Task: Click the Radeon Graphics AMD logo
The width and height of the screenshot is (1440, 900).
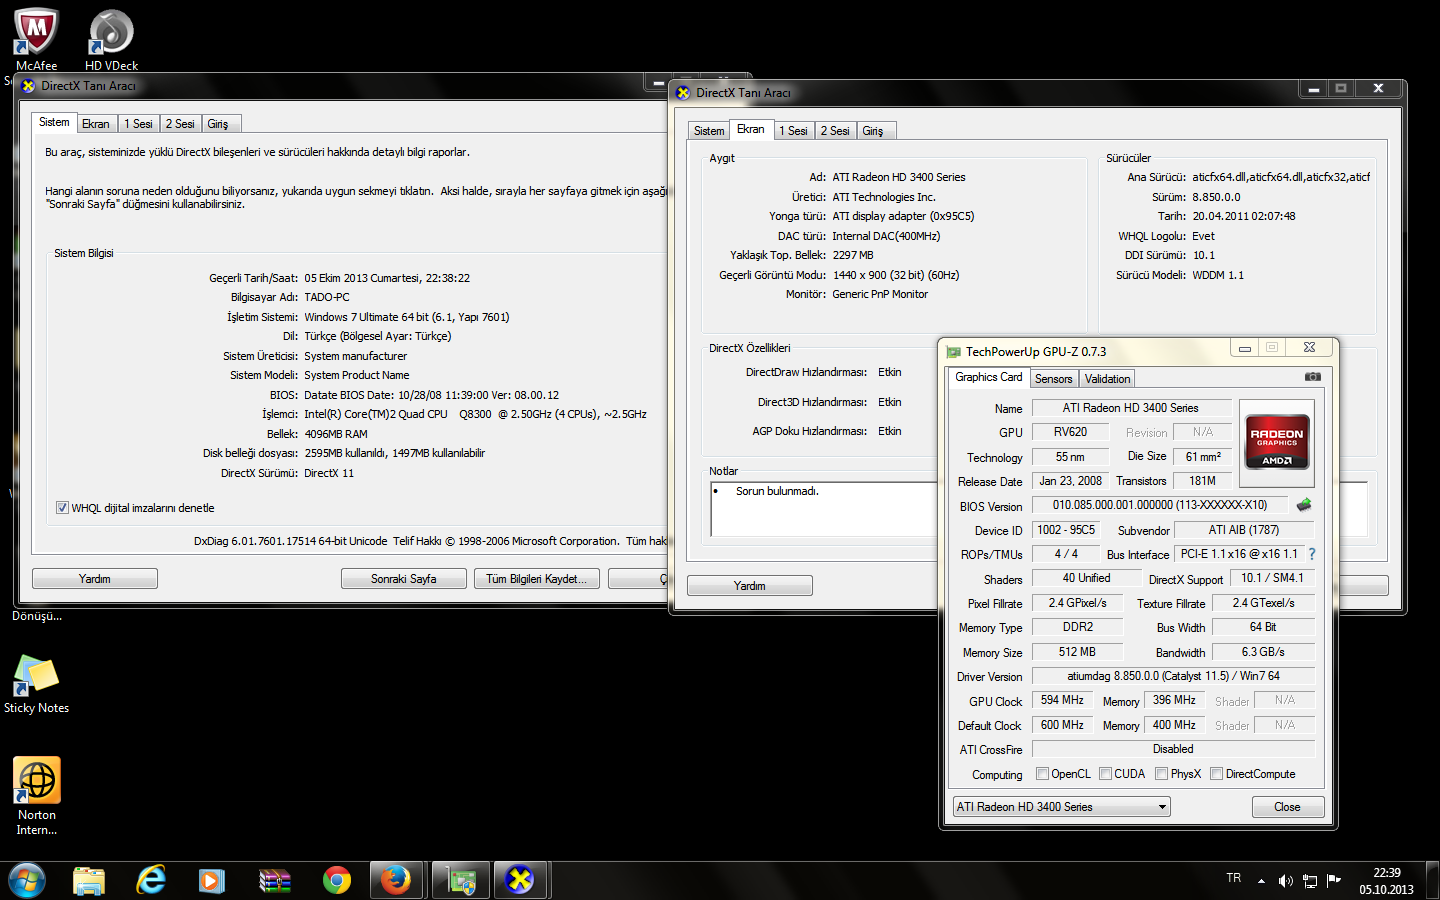Action: (1276, 442)
